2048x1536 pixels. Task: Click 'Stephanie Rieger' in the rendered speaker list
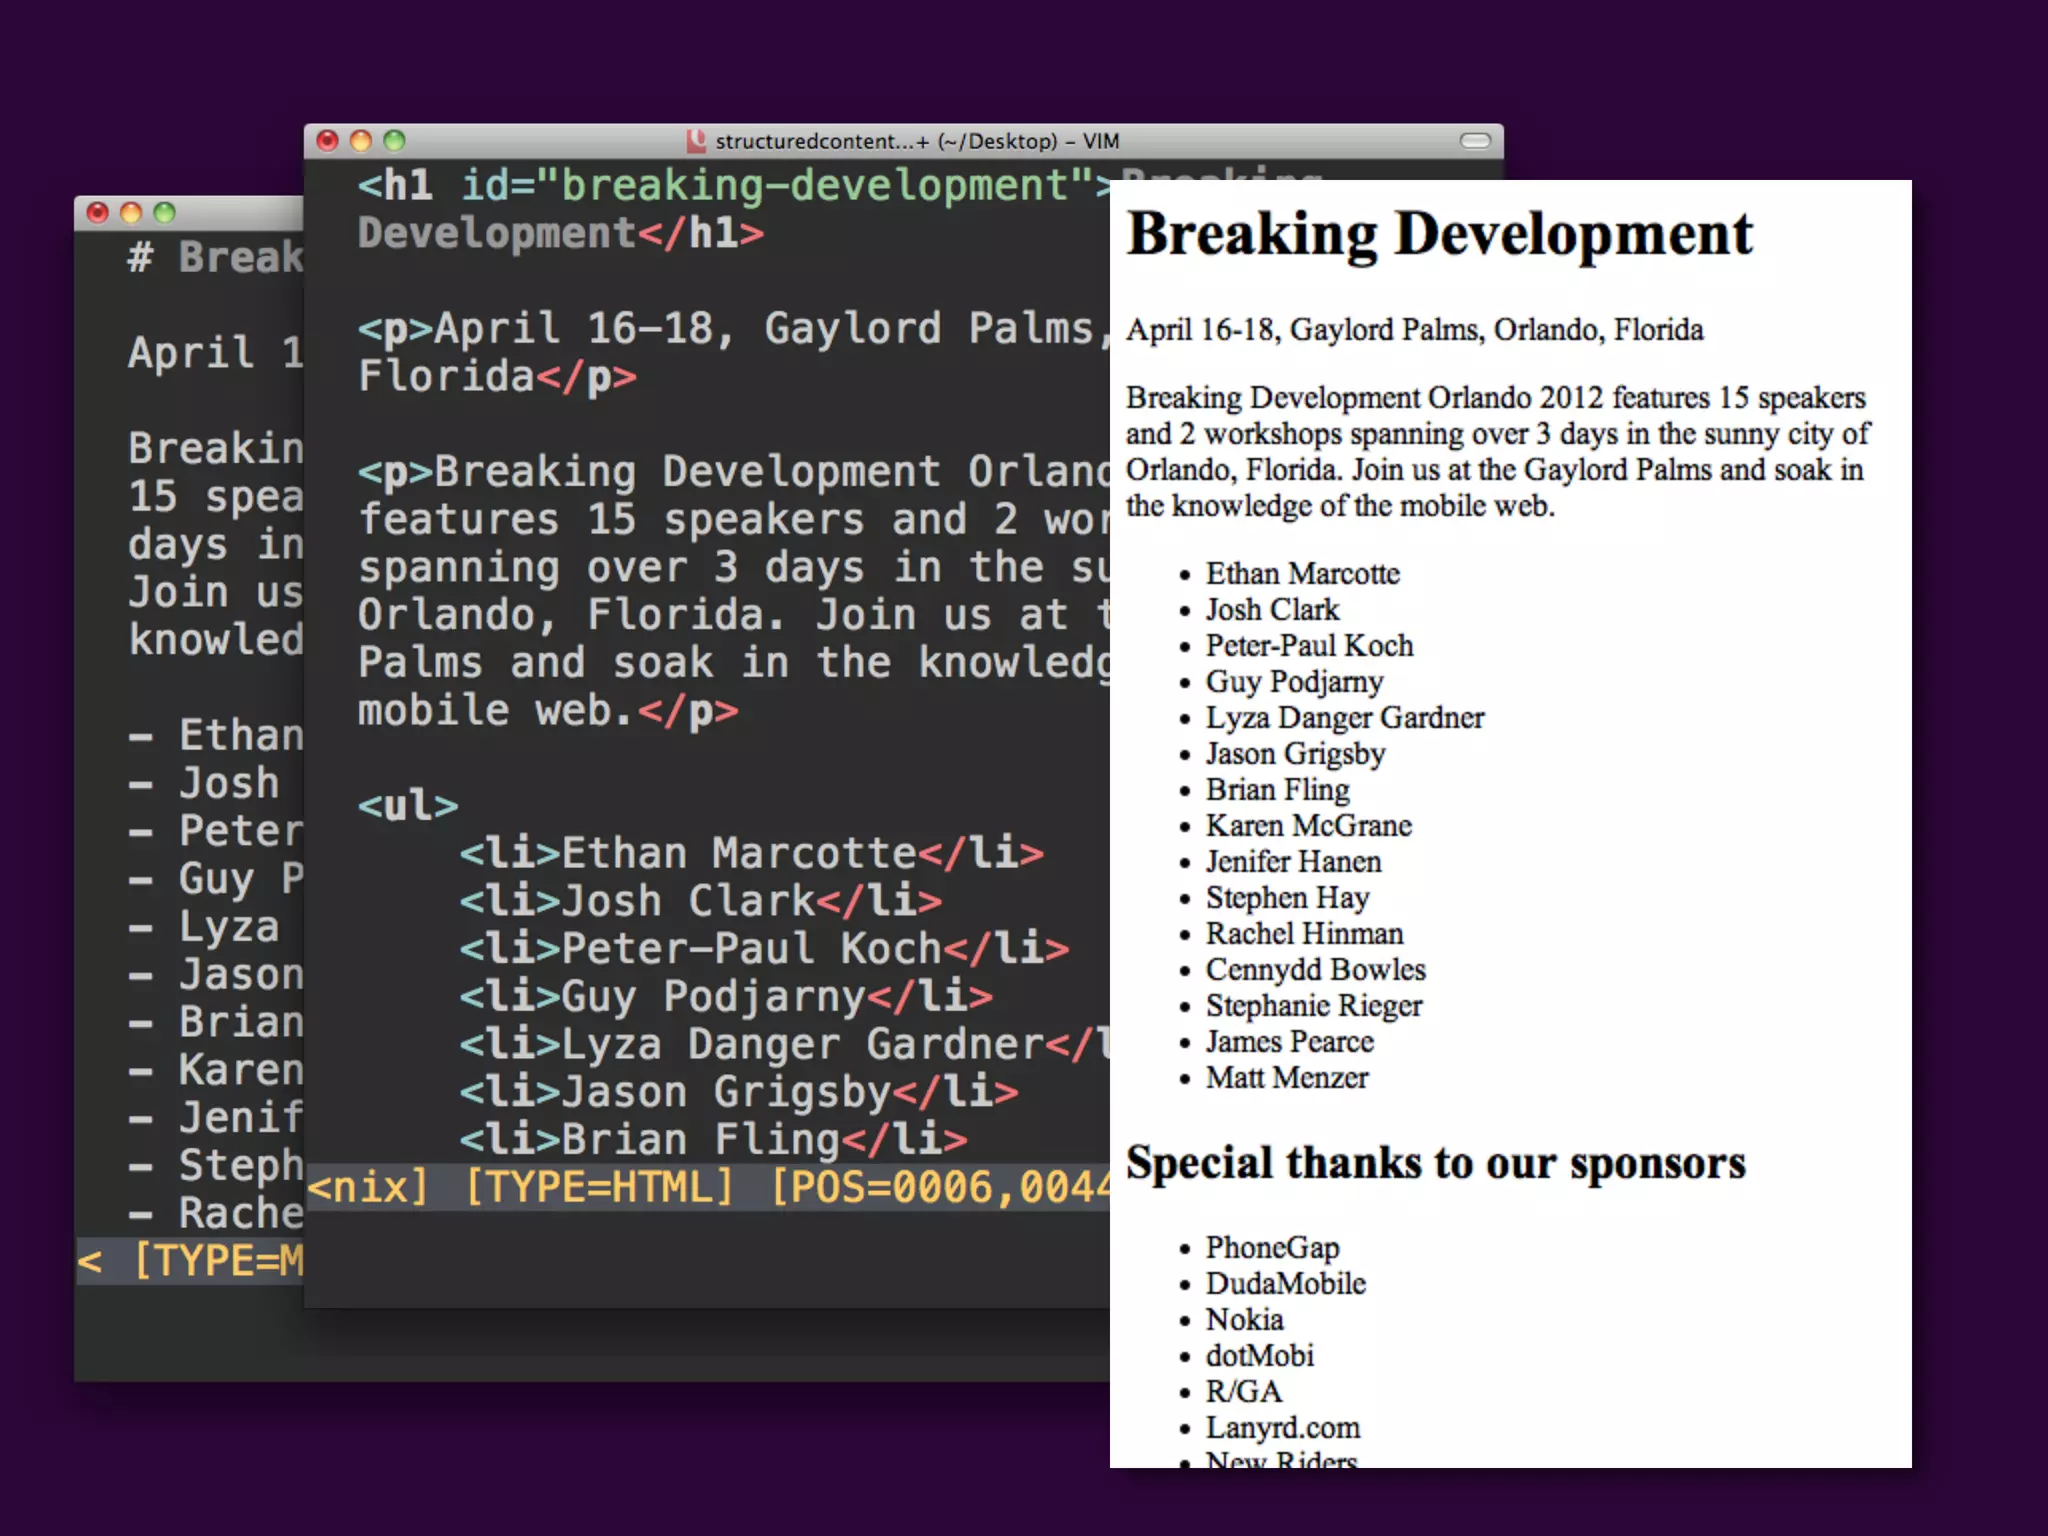click(1314, 1007)
